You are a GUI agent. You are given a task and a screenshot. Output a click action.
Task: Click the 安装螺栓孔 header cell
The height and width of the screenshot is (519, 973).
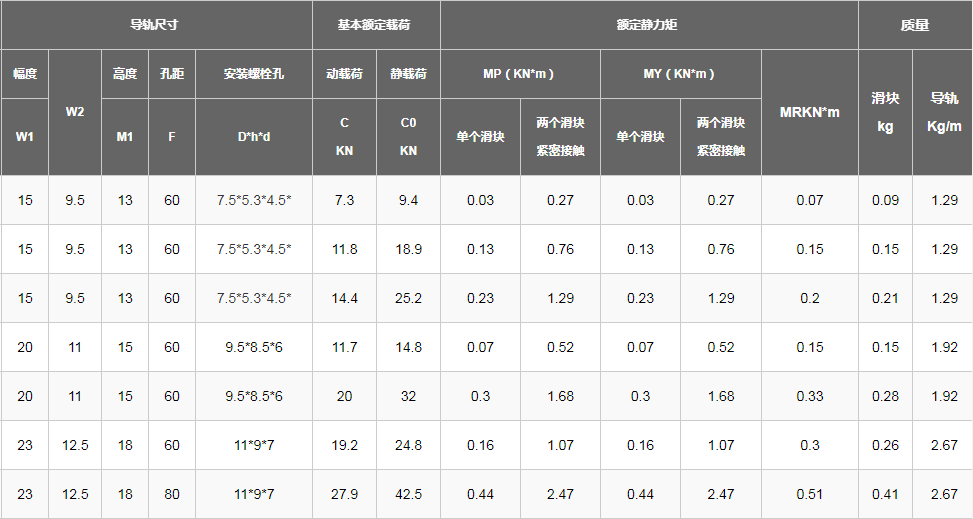coord(254,74)
